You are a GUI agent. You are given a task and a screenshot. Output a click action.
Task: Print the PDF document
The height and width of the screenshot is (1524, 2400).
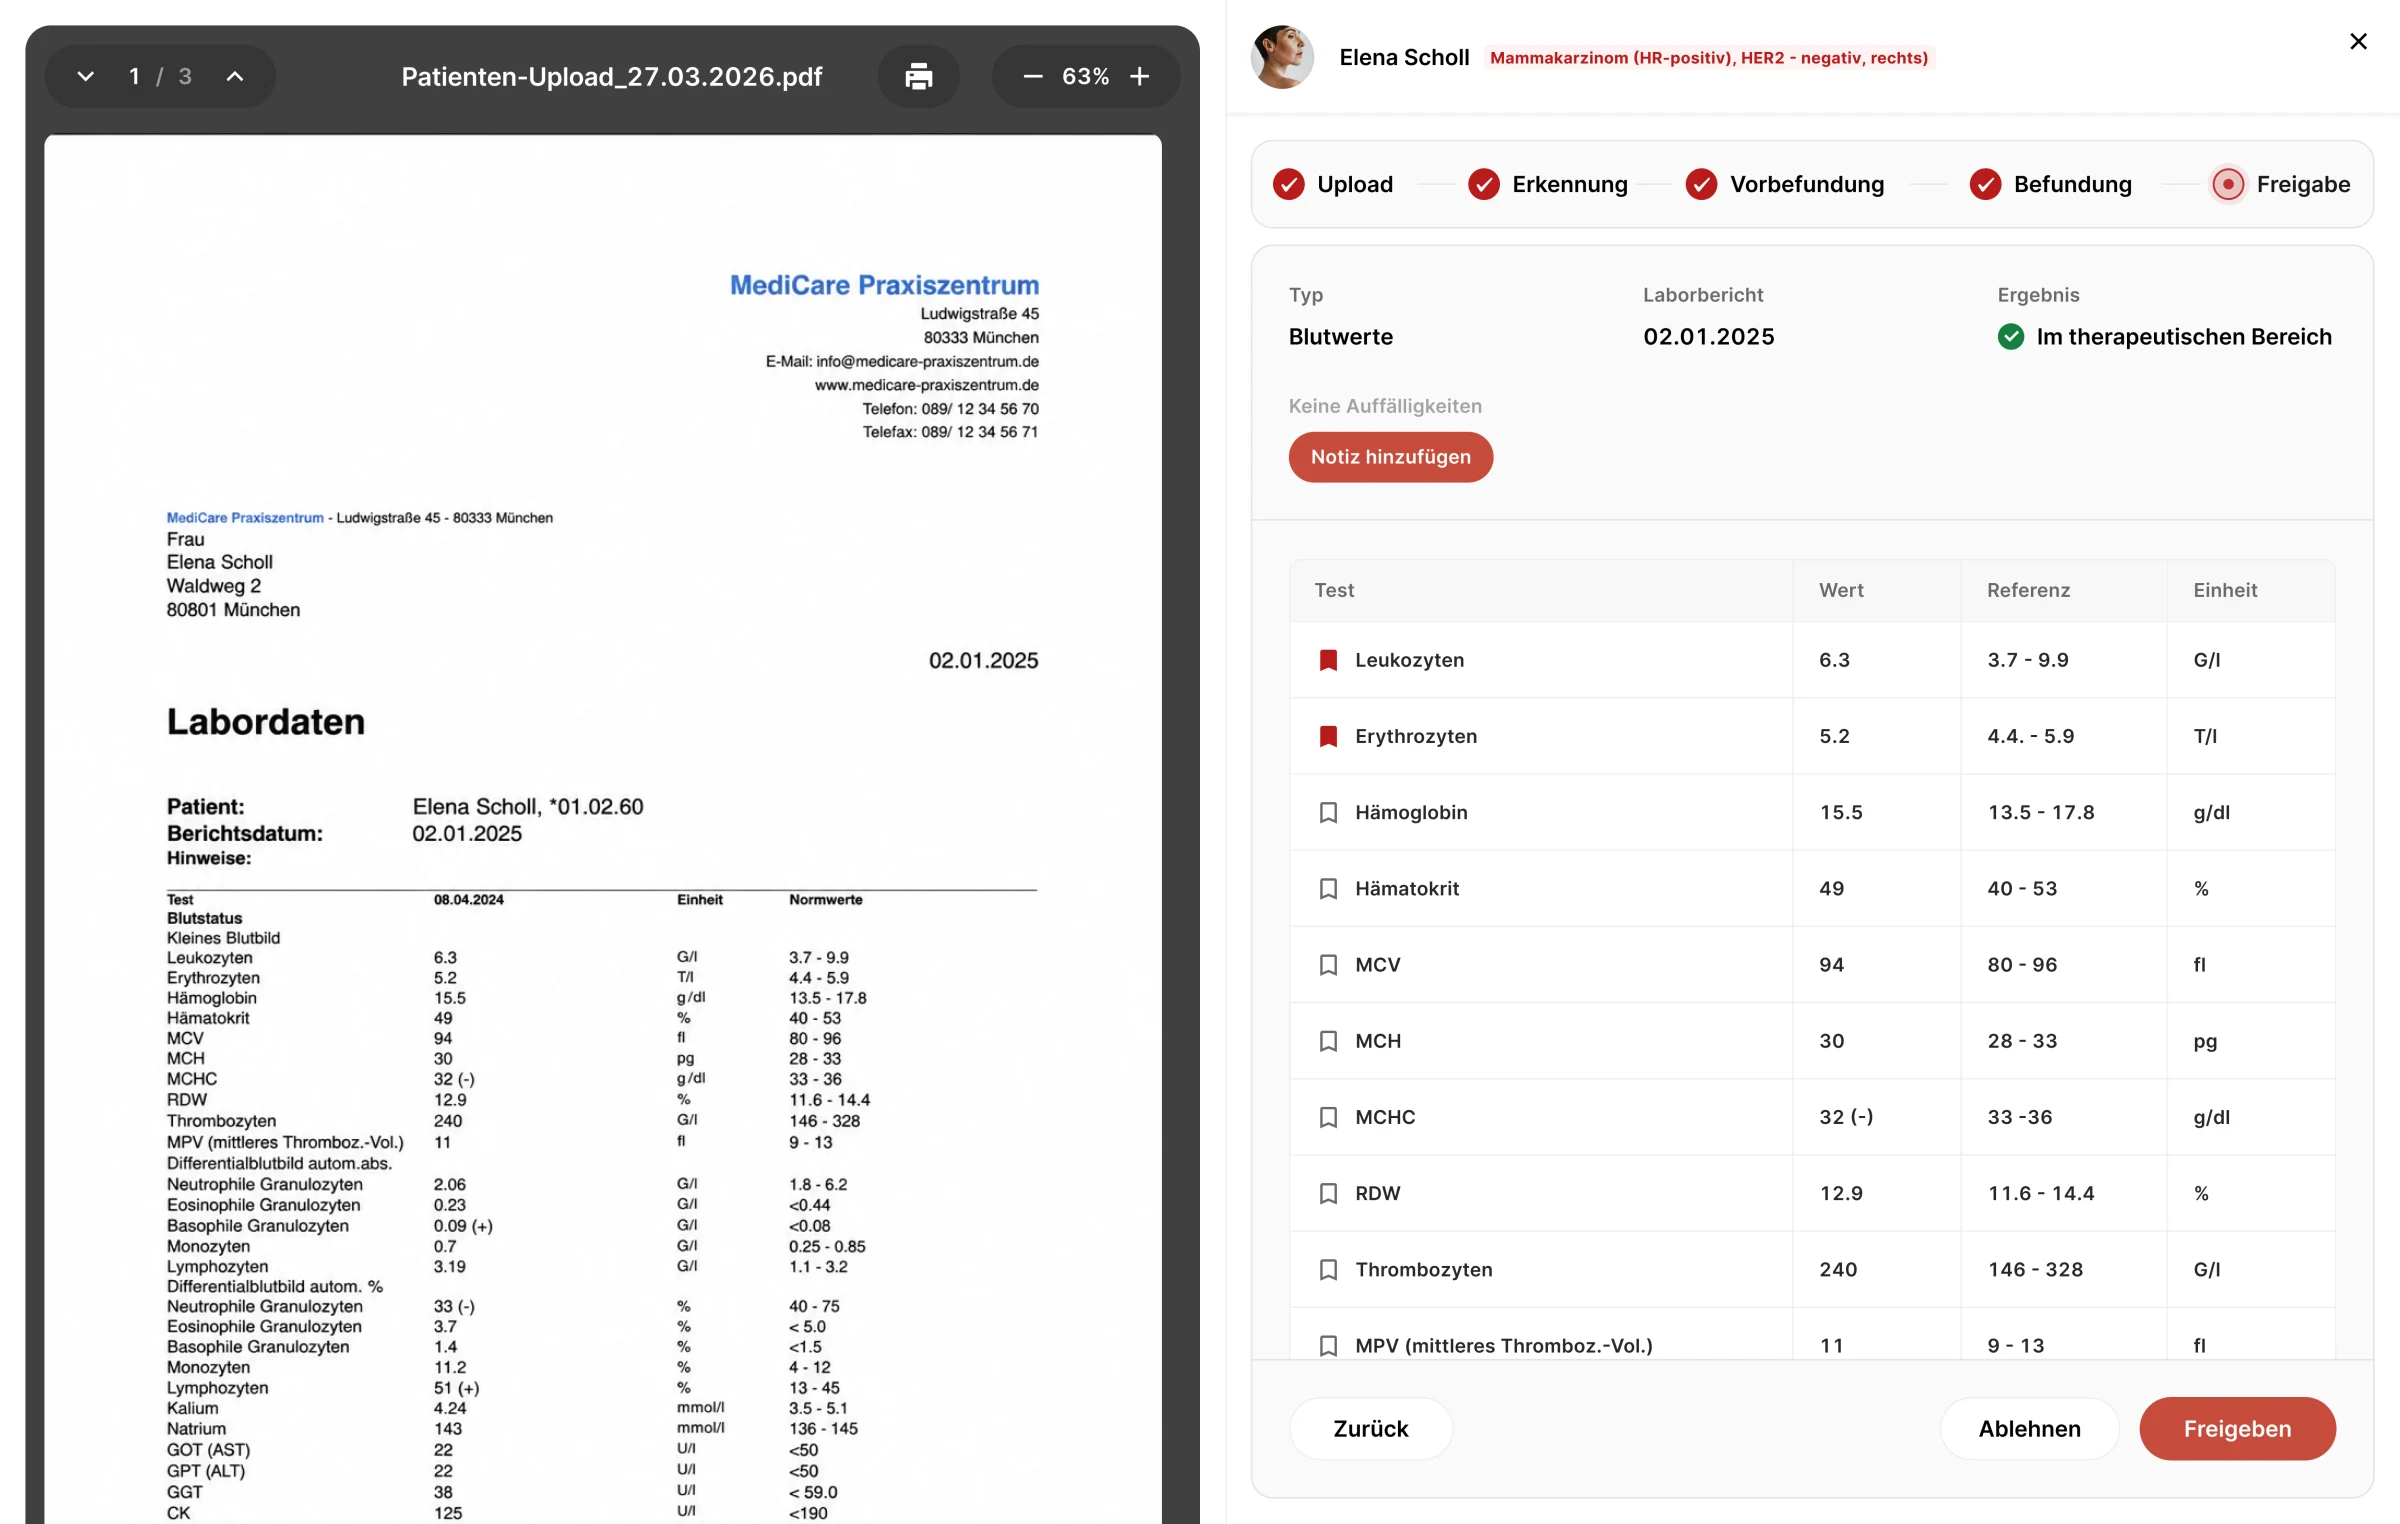click(x=918, y=76)
